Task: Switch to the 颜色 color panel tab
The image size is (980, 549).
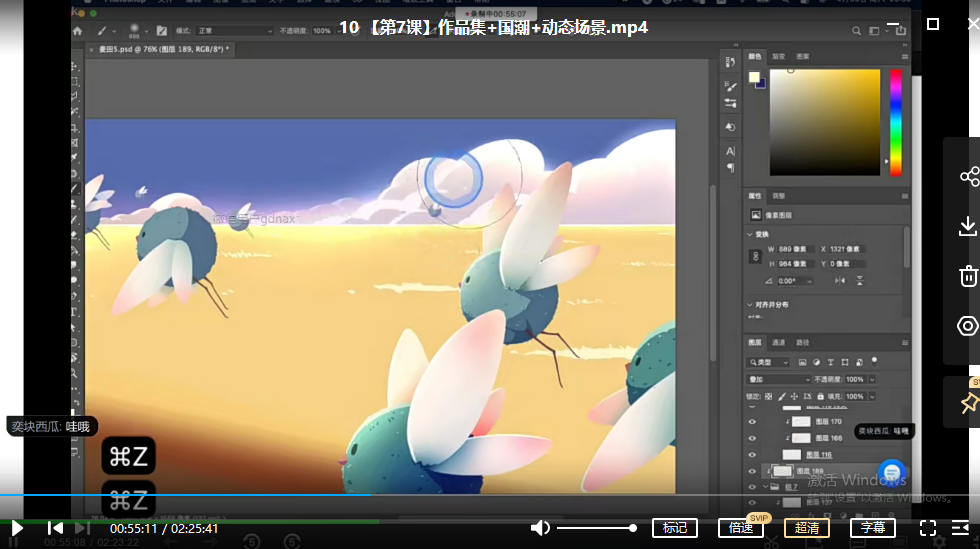Action: [755, 57]
